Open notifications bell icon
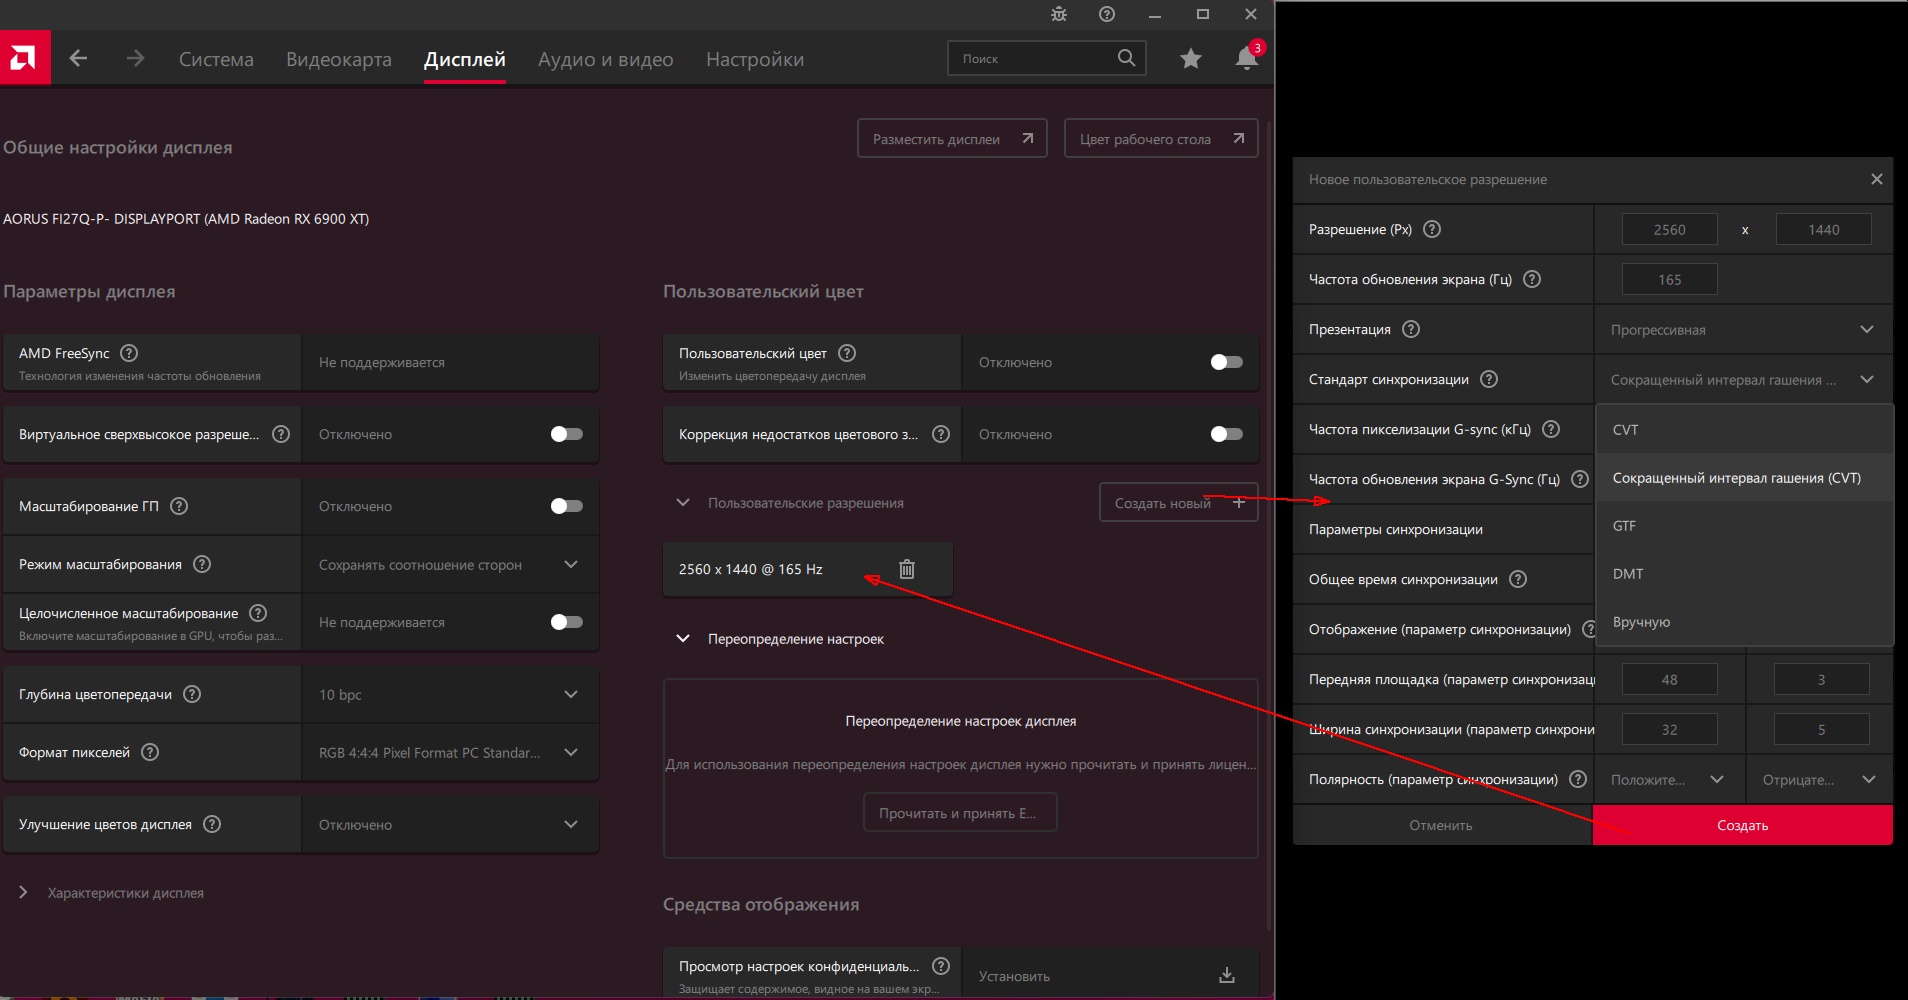Screen dimensions: 1908x1000 pos(1247,58)
